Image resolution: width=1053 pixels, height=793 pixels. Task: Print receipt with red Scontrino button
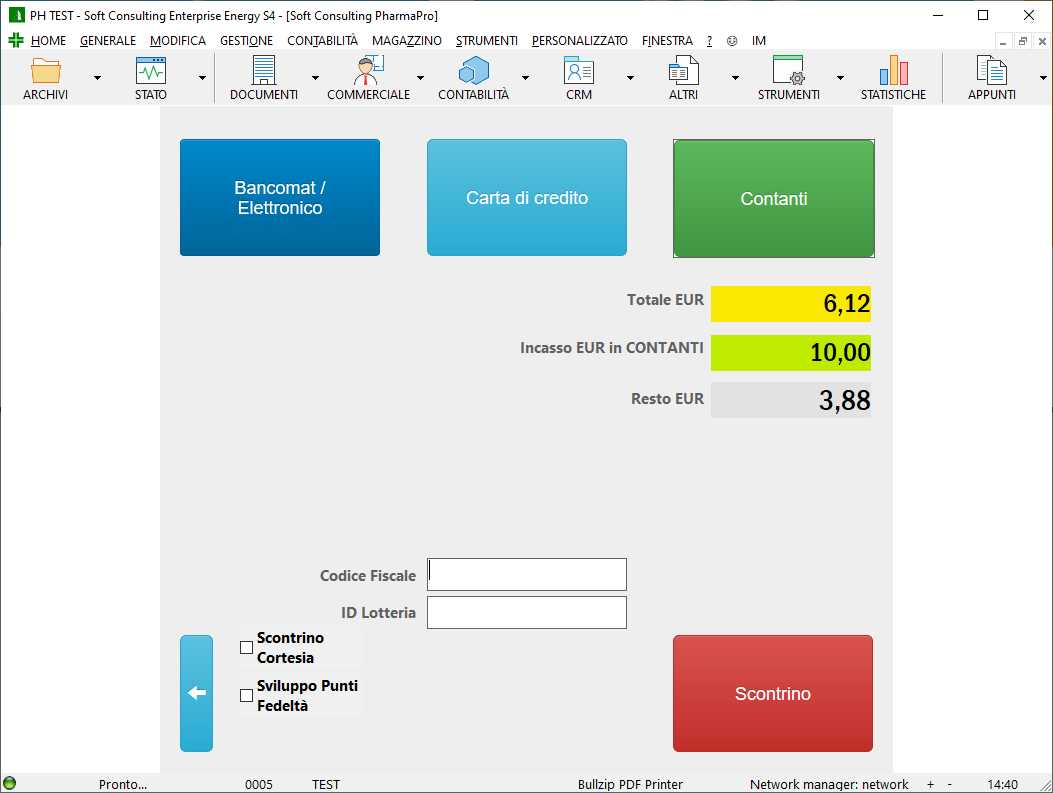[773, 694]
